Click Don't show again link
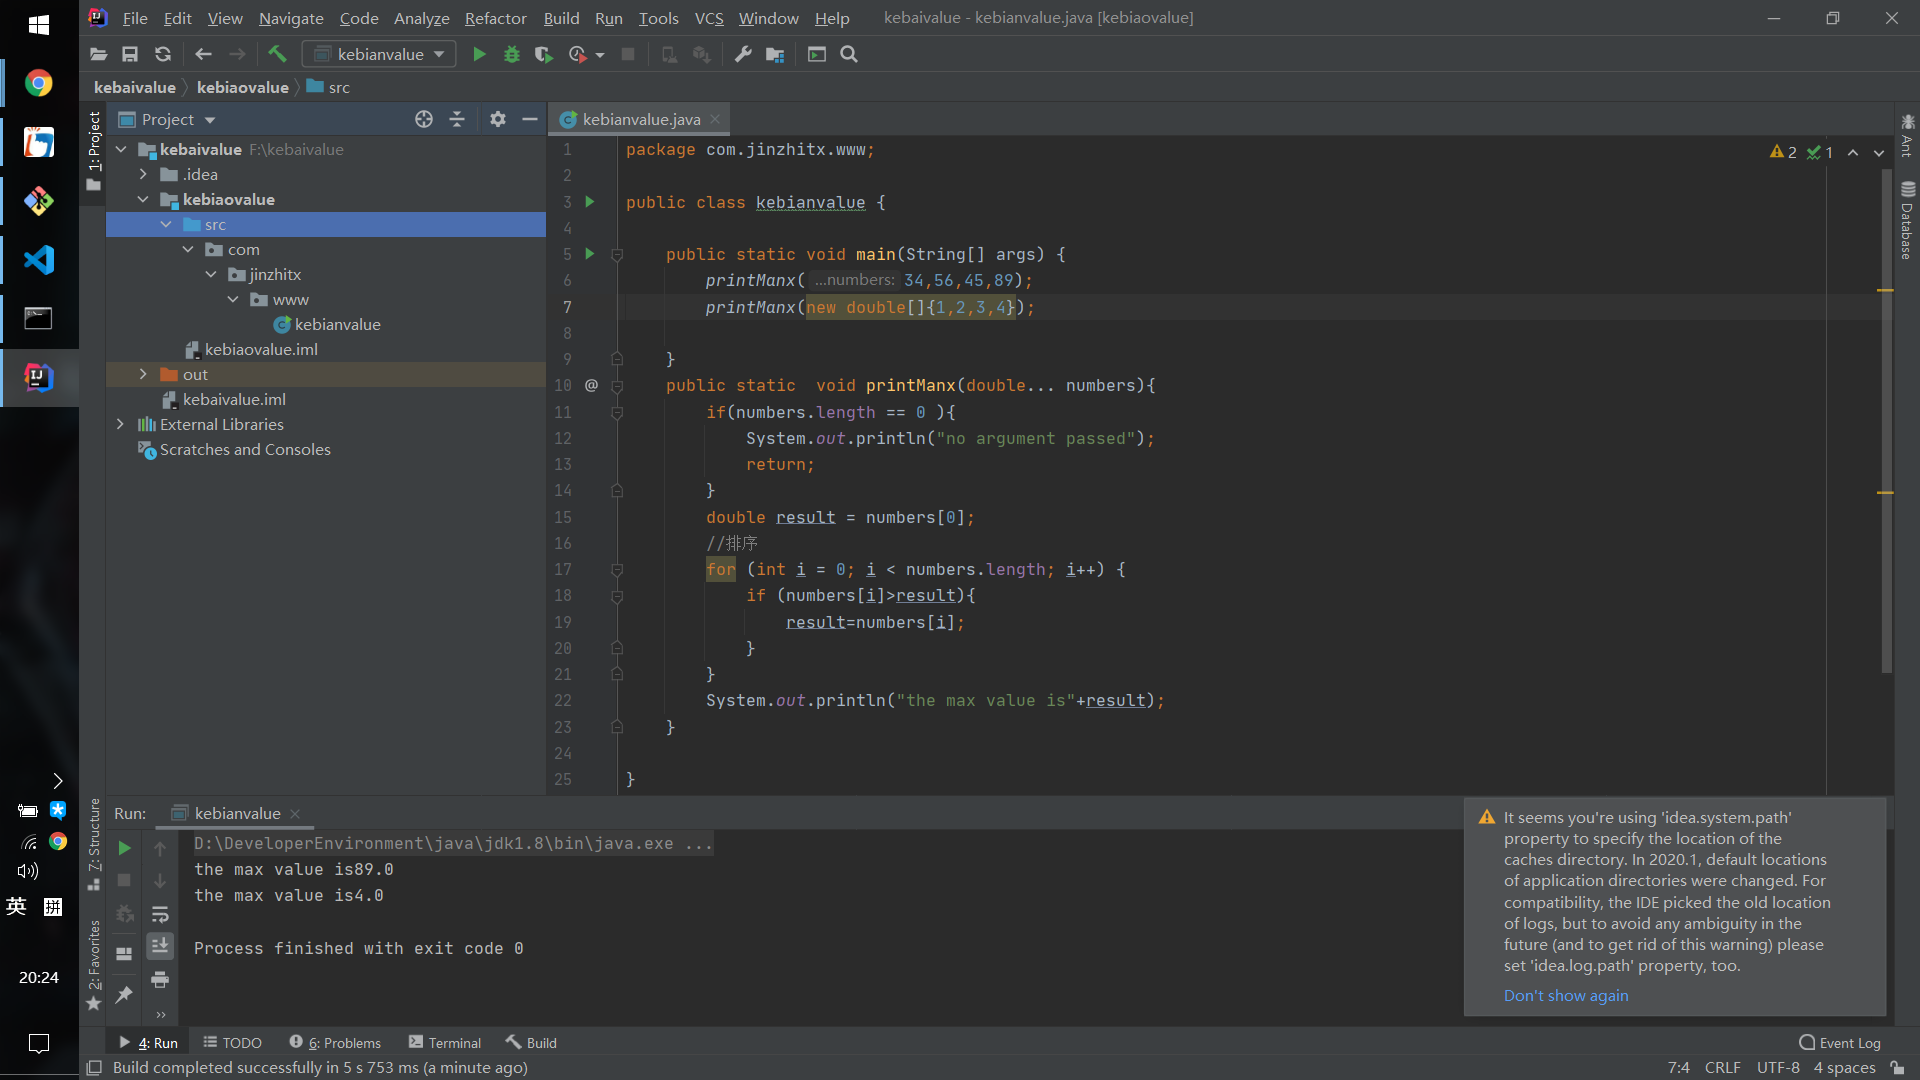The width and height of the screenshot is (1920, 1080). click(1566, 995)
